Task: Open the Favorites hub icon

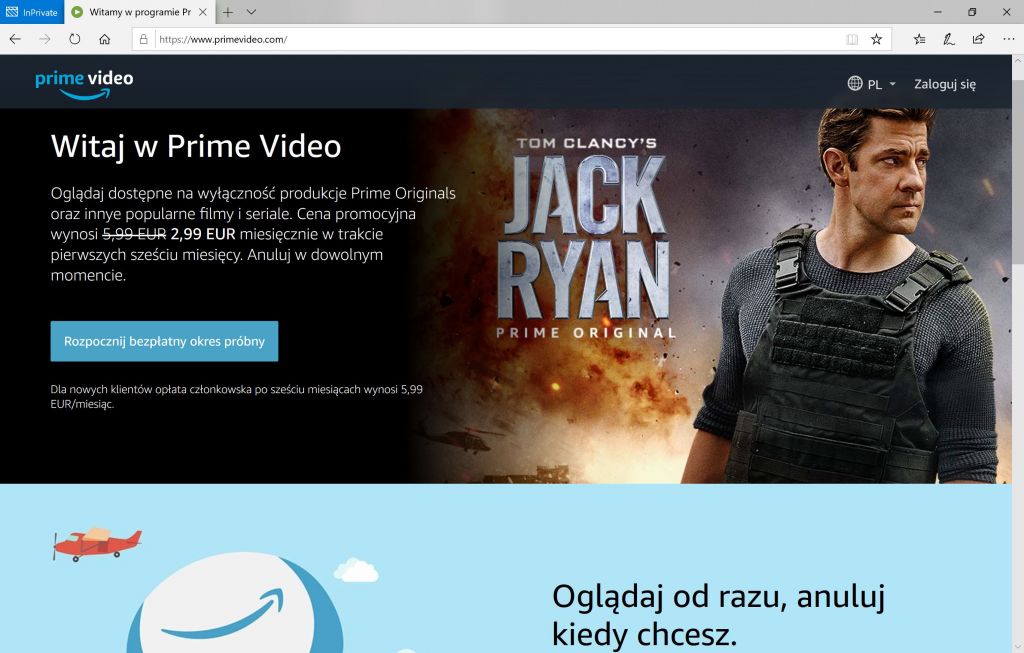Action: [920, 39]
